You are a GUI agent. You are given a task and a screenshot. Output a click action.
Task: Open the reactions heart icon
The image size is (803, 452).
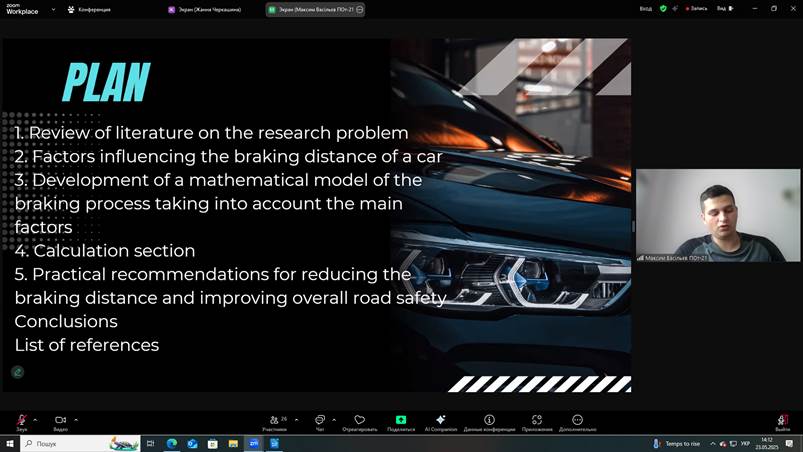point(360,420)
